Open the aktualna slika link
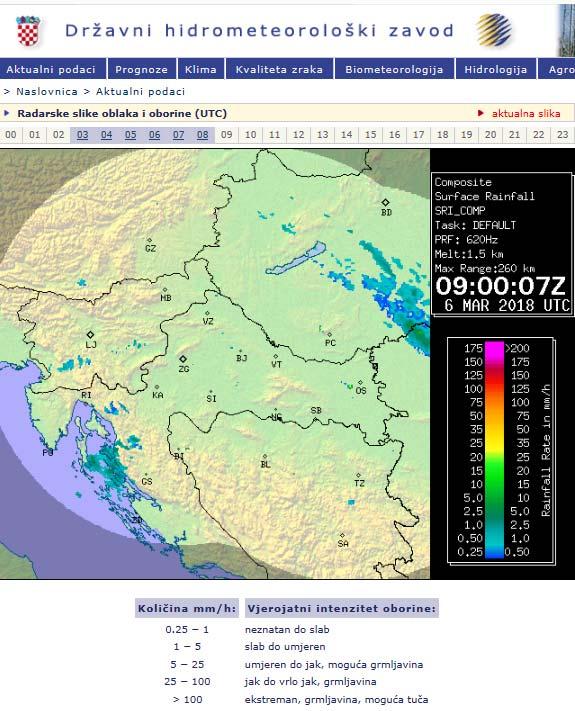This screenshot has width=575, height=711. (x=526, y=113)
